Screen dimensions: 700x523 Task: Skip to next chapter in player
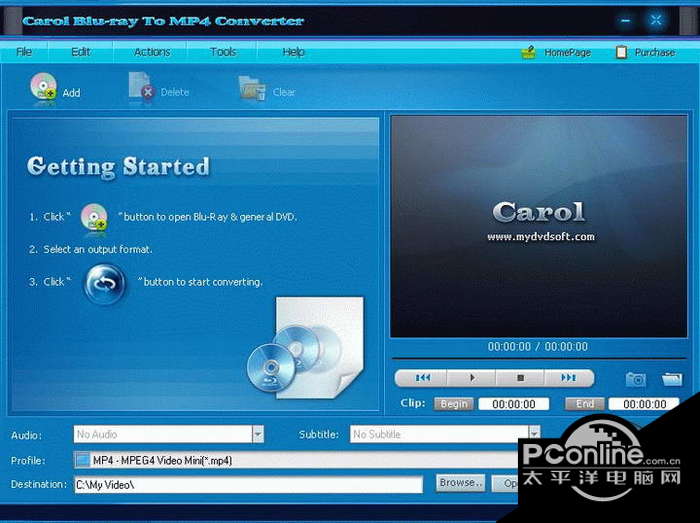point(569,378)
